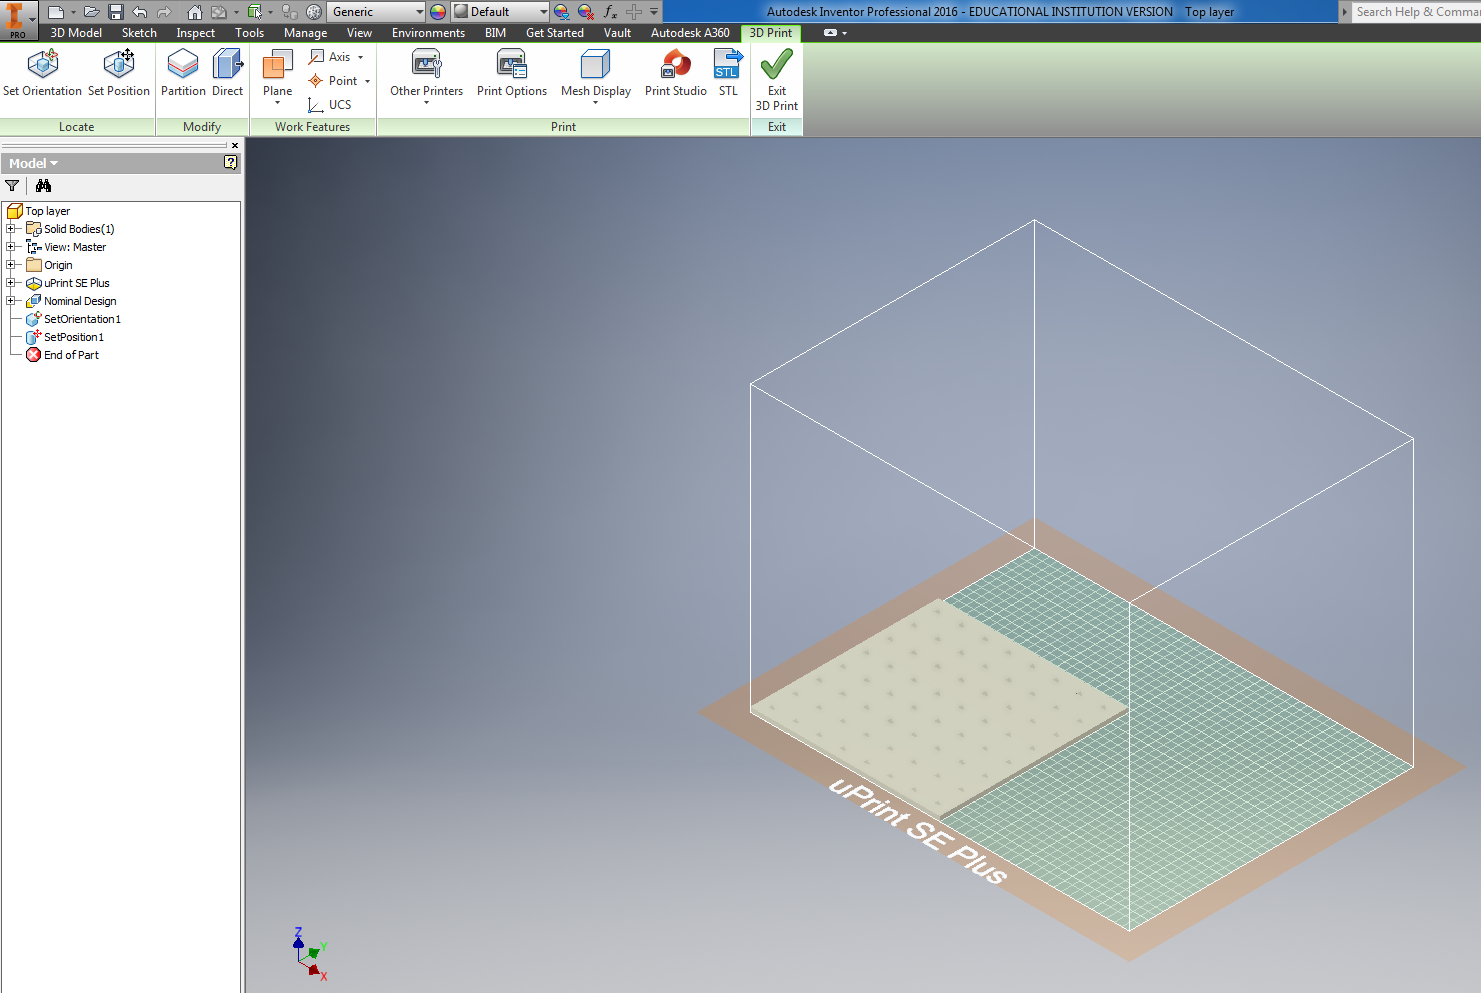1481x993 pixels.
Task: Expand the Origin folder node
Action: tap(11, 265)
